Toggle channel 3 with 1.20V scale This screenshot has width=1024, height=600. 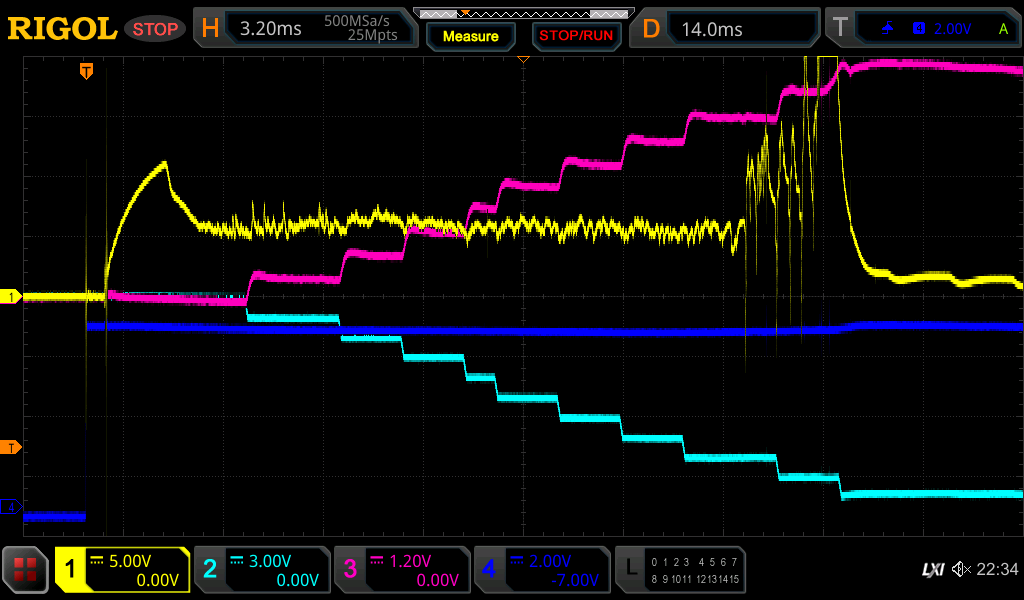click(x=401, y=570)
